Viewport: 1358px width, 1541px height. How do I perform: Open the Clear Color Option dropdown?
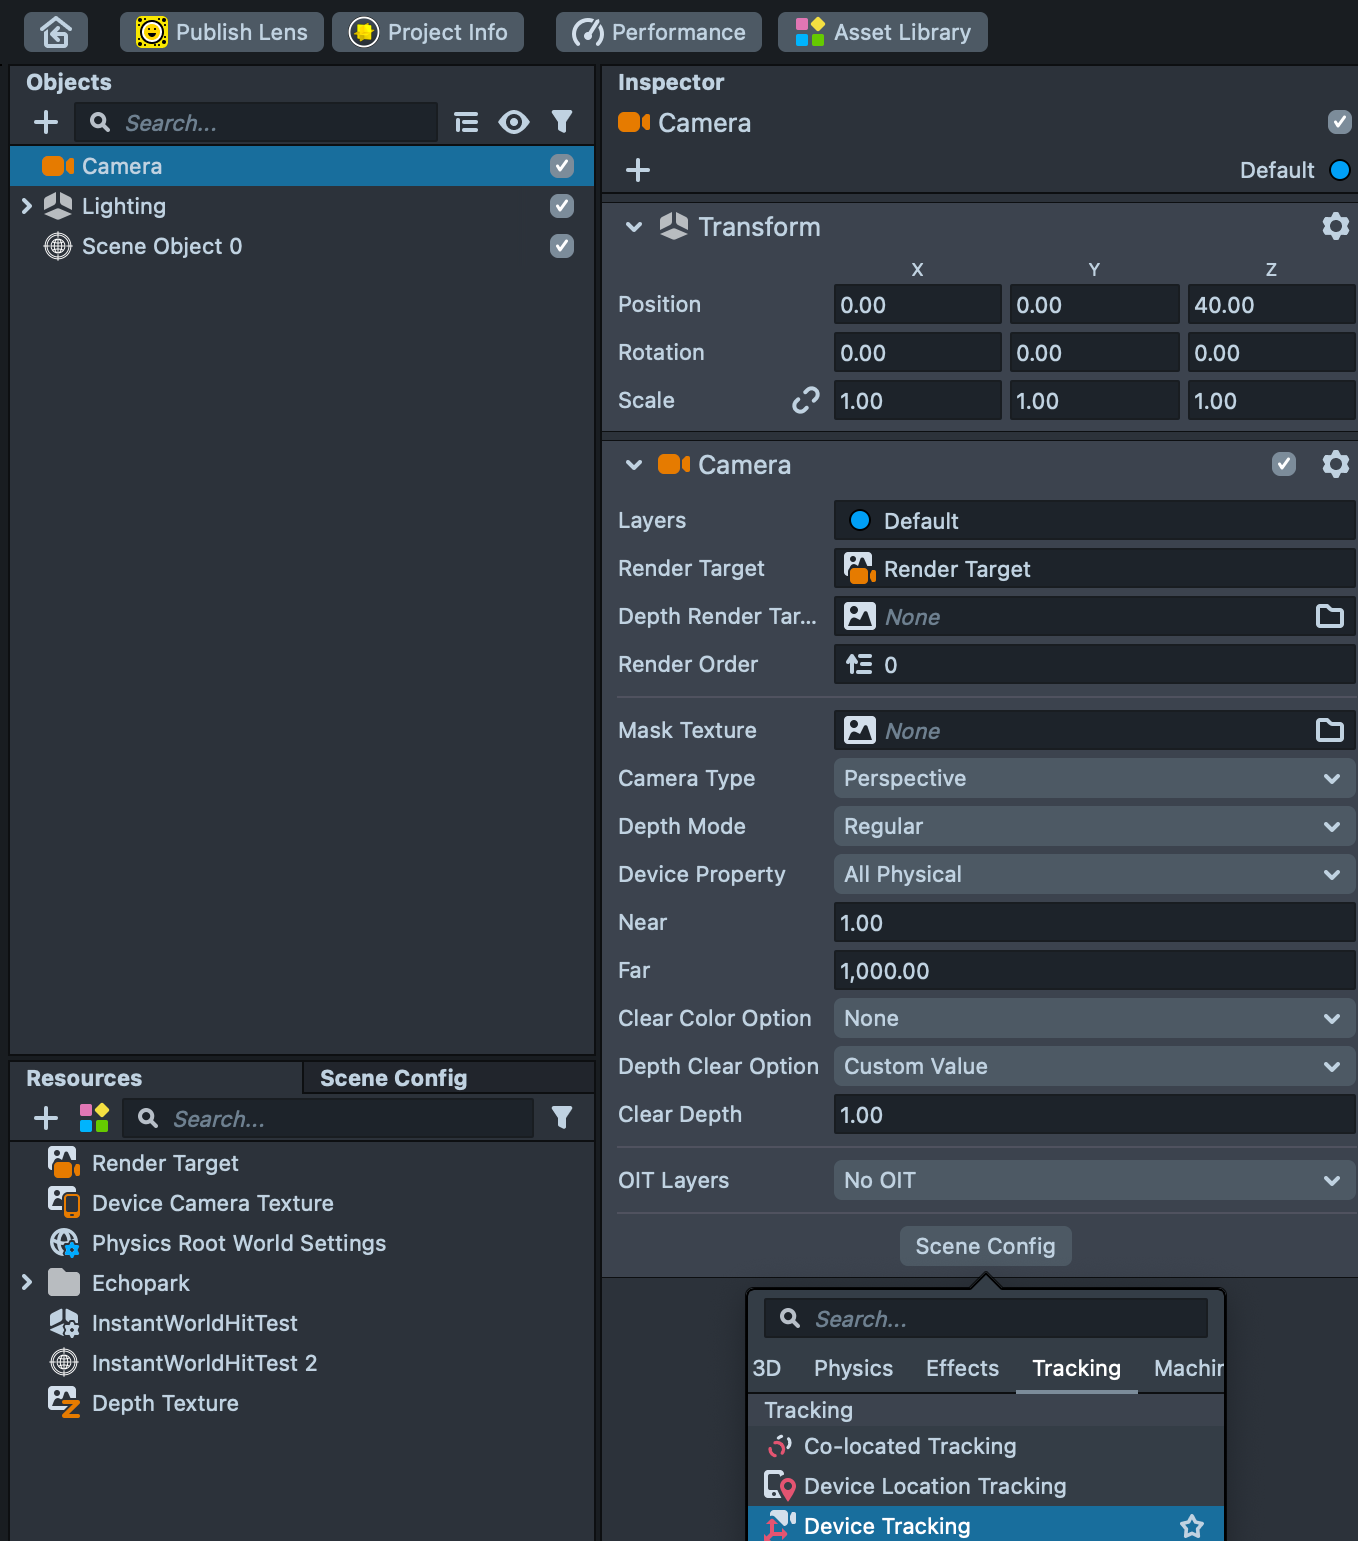(x=1094, y=1018)
